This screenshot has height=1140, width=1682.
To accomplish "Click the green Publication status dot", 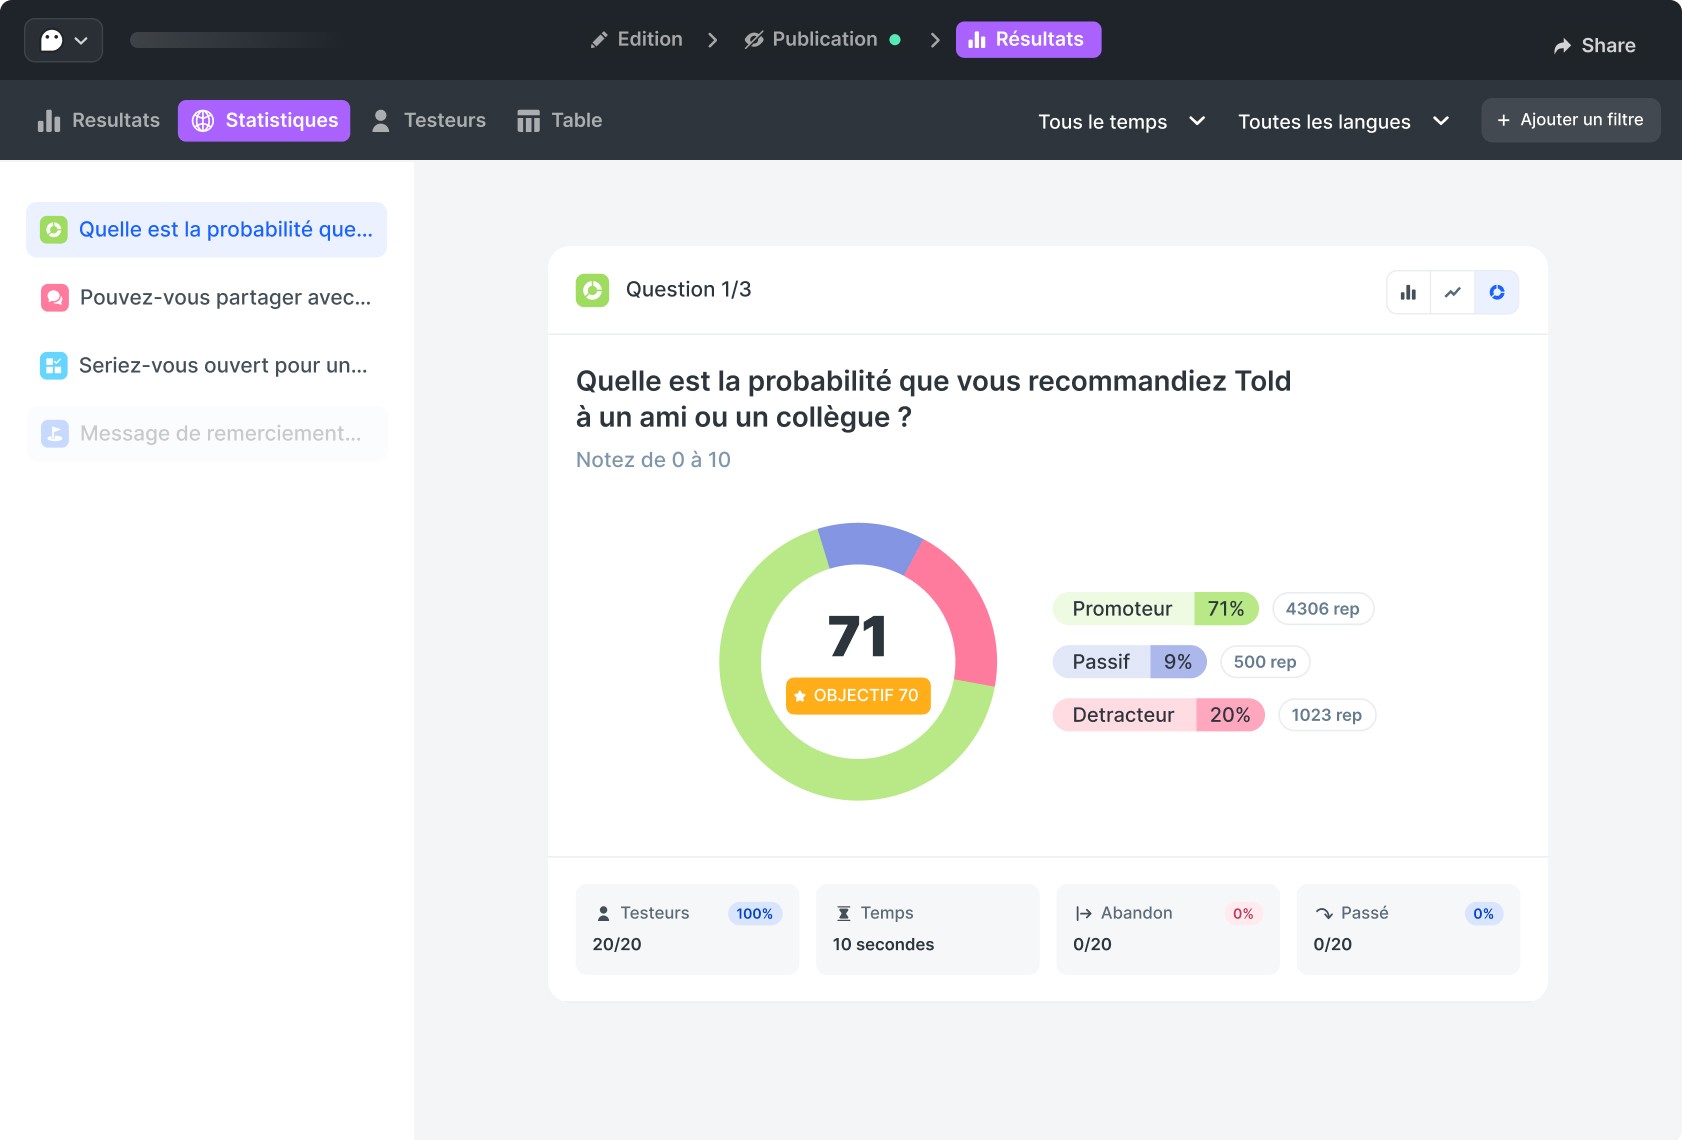I will [x=895, y=40].
